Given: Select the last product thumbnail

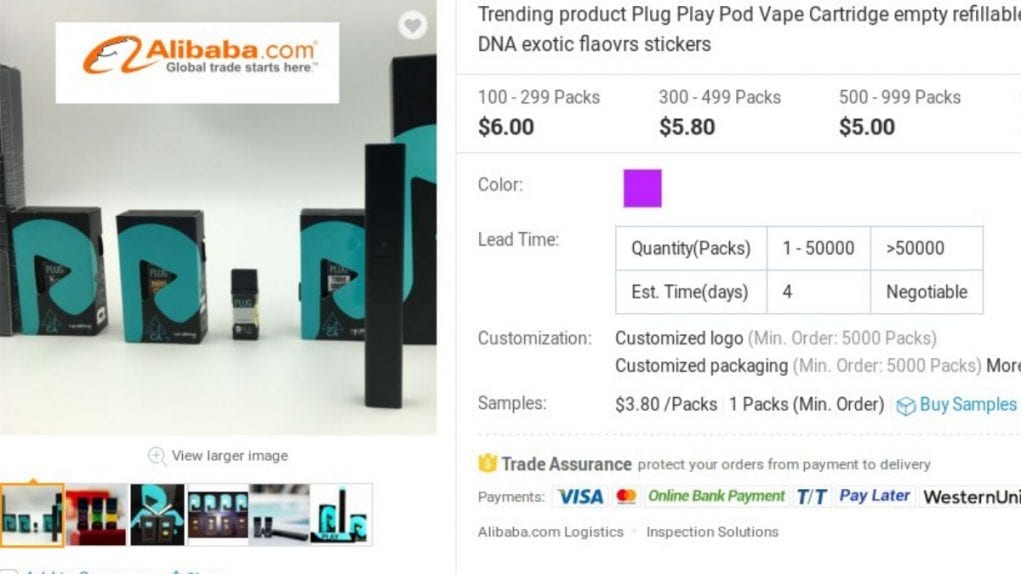Looking at the screenshot, I should 341,514.
